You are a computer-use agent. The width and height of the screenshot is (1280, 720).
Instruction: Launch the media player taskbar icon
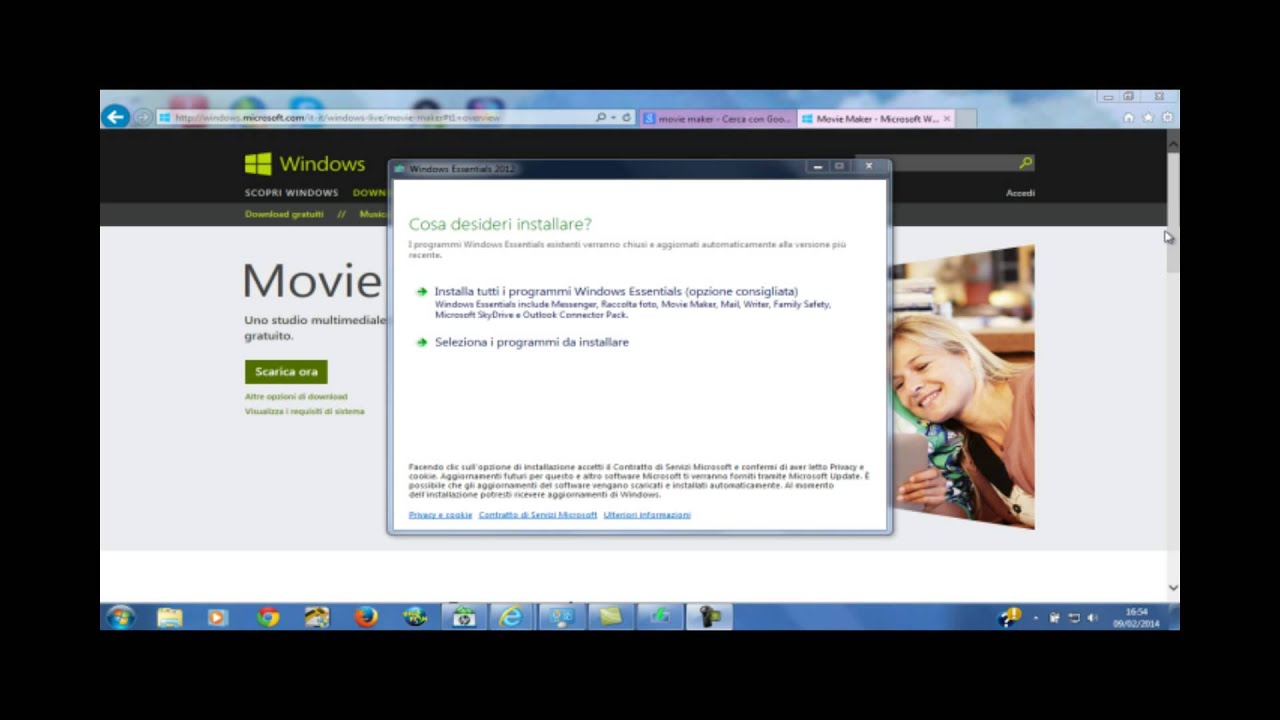pyautogui.click(x=218, y=617)
